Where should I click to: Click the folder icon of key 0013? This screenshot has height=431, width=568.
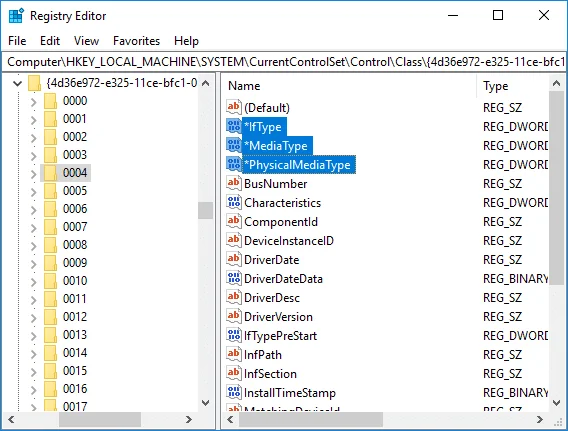(x=50, y=335)
